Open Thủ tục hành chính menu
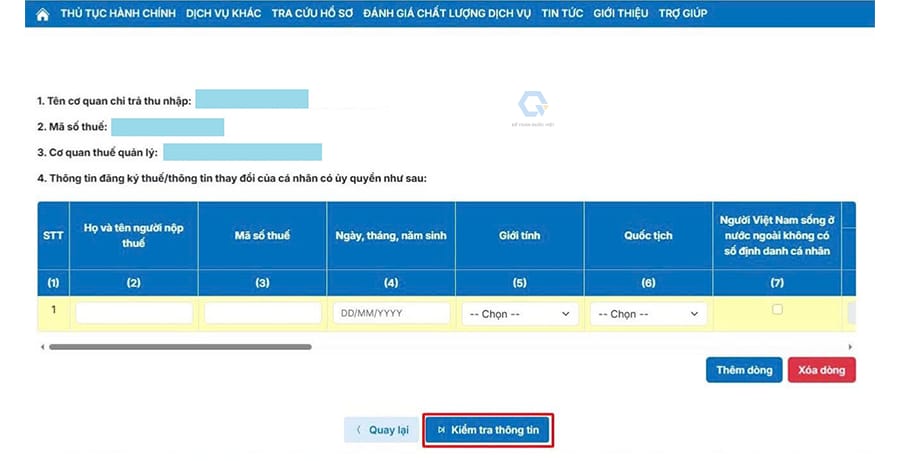 coord(118,14)
